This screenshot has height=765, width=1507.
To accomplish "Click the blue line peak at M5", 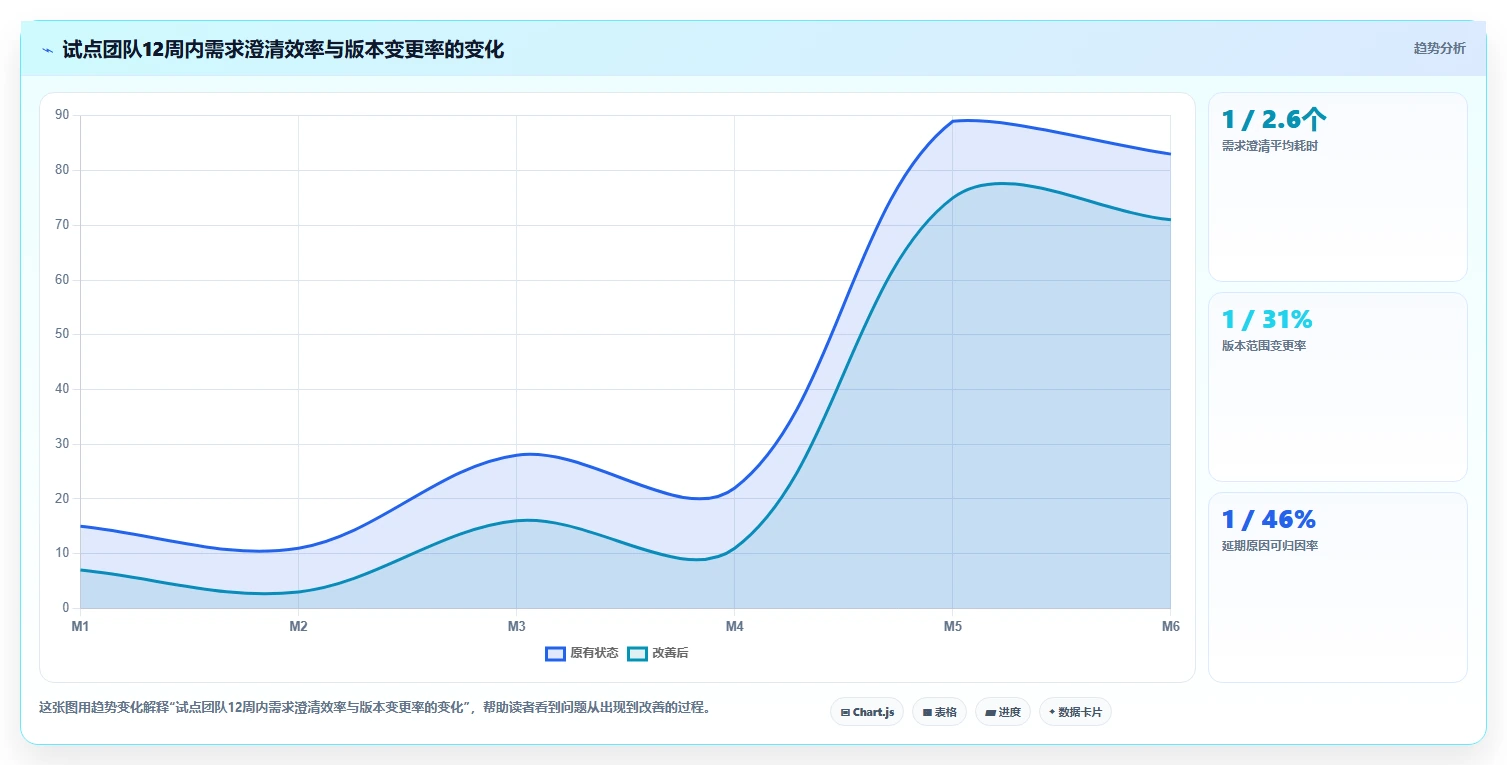I will pos(952,121).
